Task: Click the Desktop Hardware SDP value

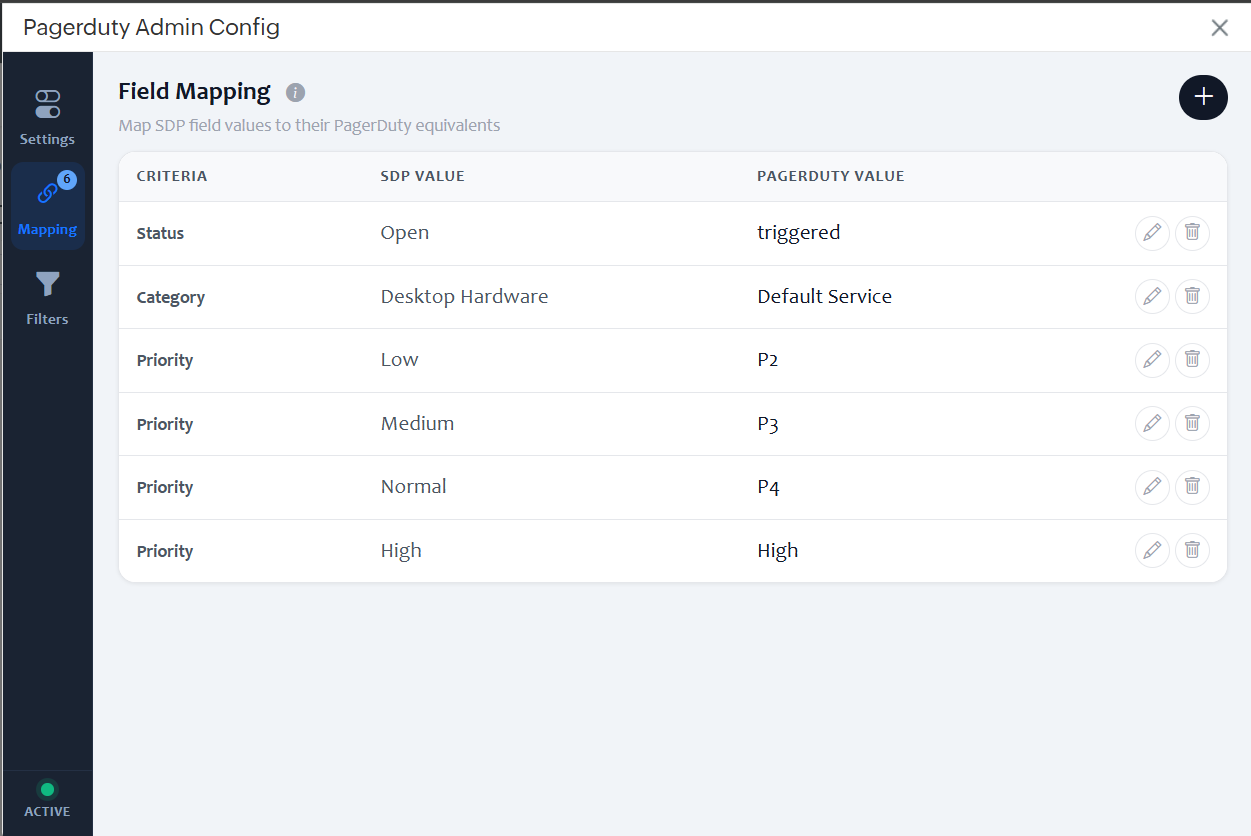Action: click(x=465, y=297)
